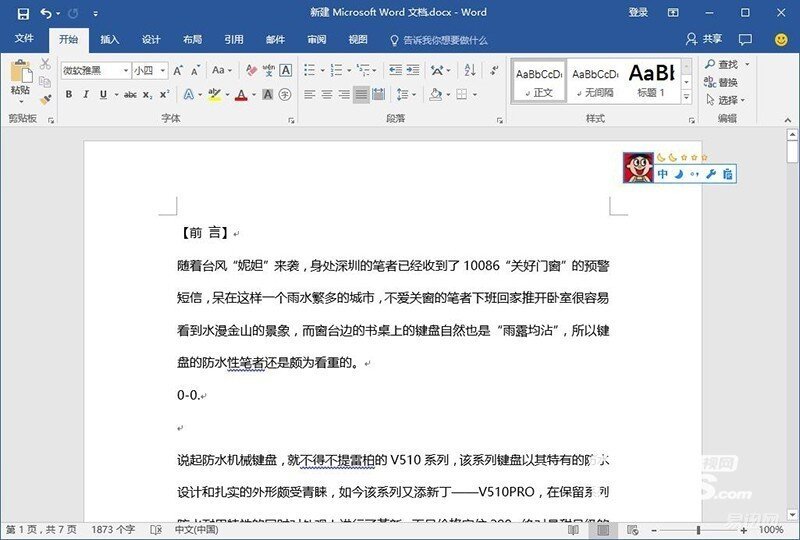Decrease paragraph indent

pos(395,70)
